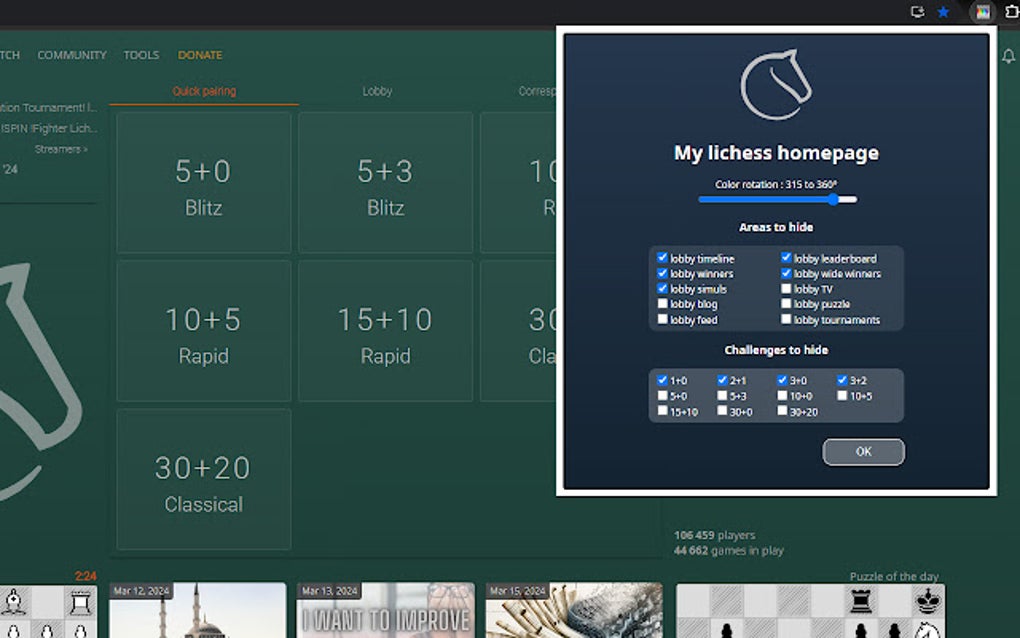Screen dimensions: 1020x638
Task: Click the My lichess homepage extension icon
Action: [982, 12]
